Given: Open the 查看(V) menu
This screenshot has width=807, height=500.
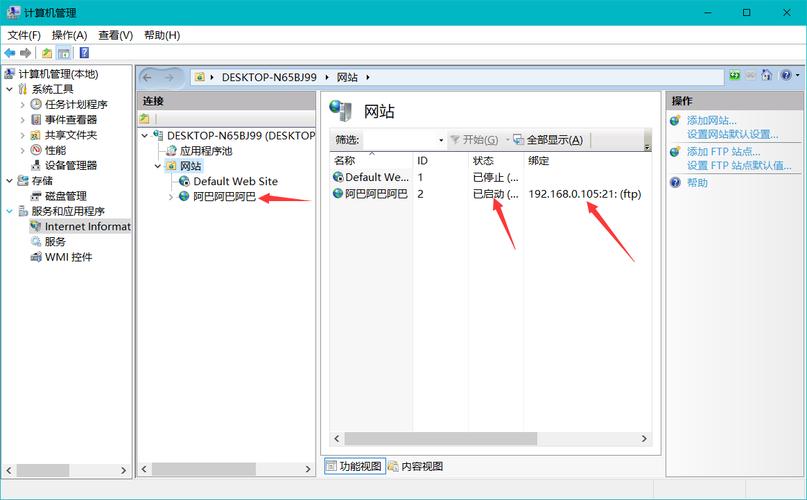Looking at the screenshot, I should pyautogui.click(x=114, y=35).
